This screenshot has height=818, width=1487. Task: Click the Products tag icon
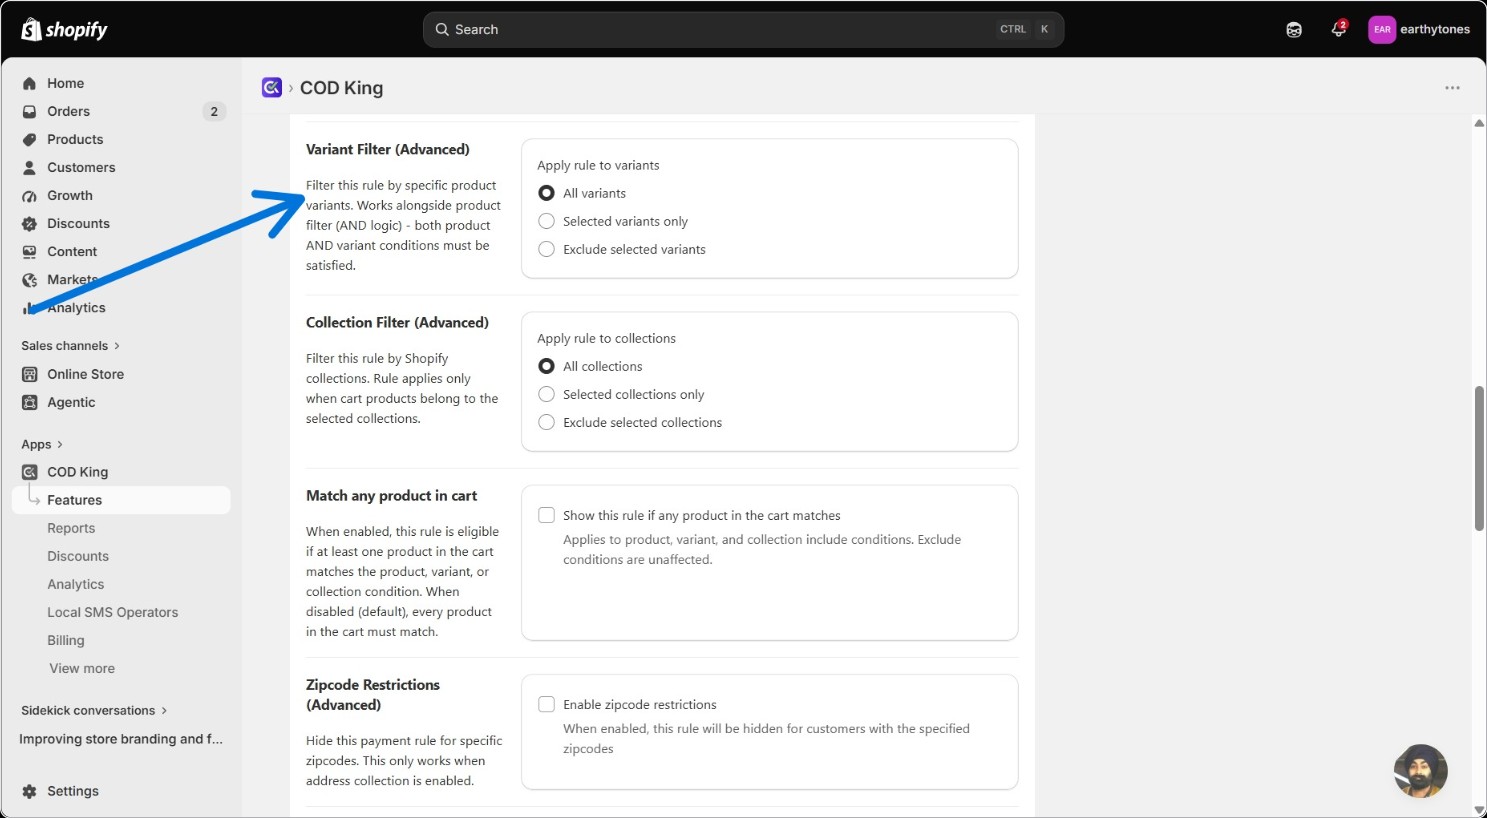[x=30, y=140]
